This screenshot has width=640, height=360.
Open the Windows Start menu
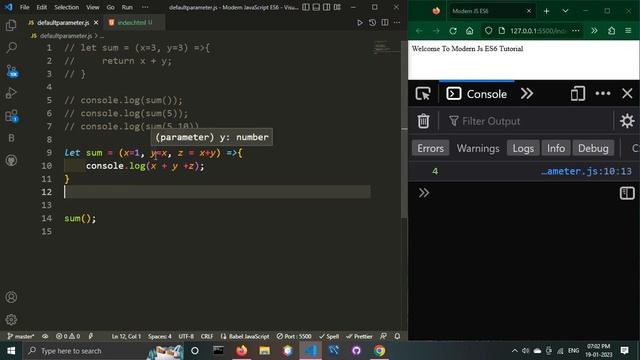click(11, 351)
